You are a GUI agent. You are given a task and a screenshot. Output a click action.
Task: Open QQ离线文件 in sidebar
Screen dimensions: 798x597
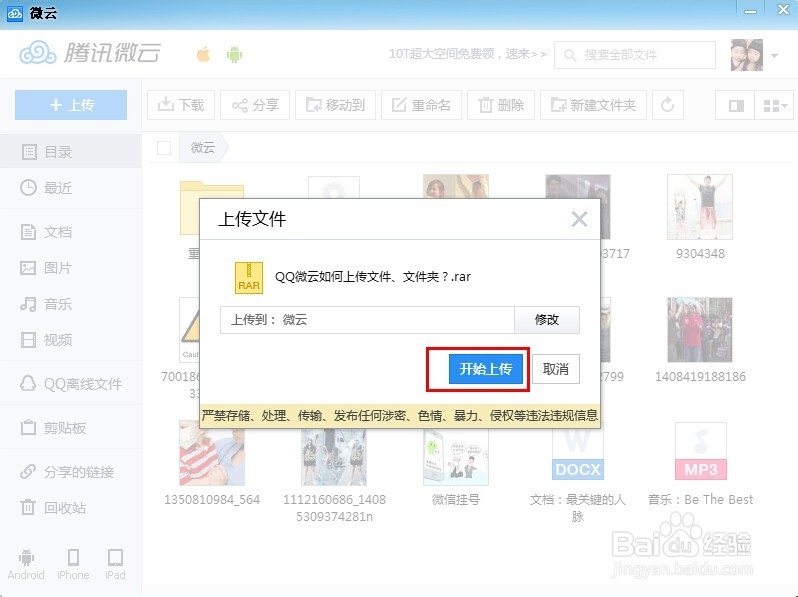[71, 384]
